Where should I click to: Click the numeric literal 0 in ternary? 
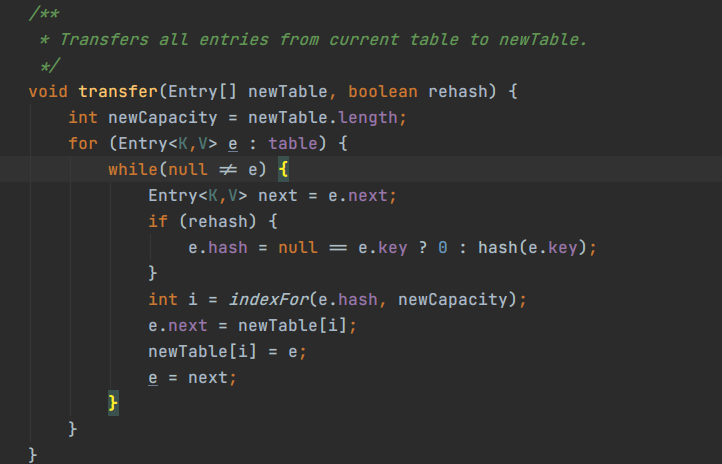click(x=442, y=247)
